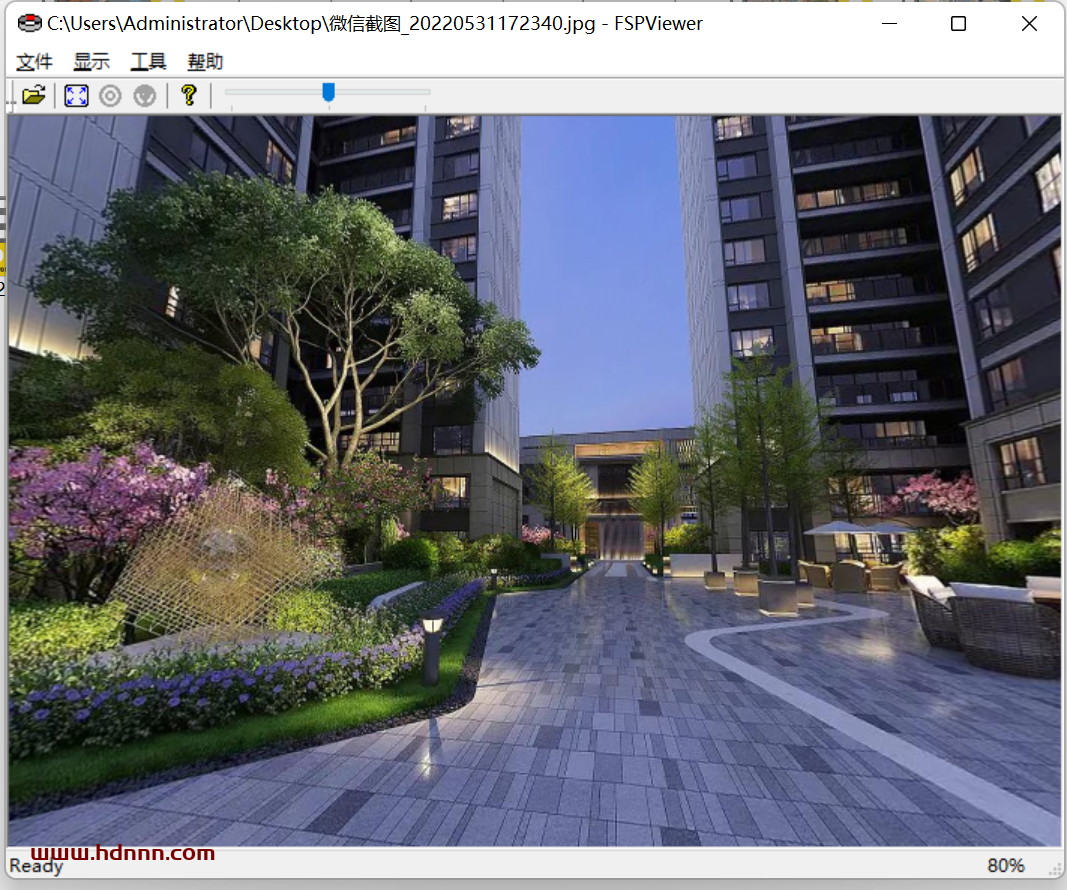Minimize the FSPViewer window
1067x890 pixels.
(x=889, y=24)
